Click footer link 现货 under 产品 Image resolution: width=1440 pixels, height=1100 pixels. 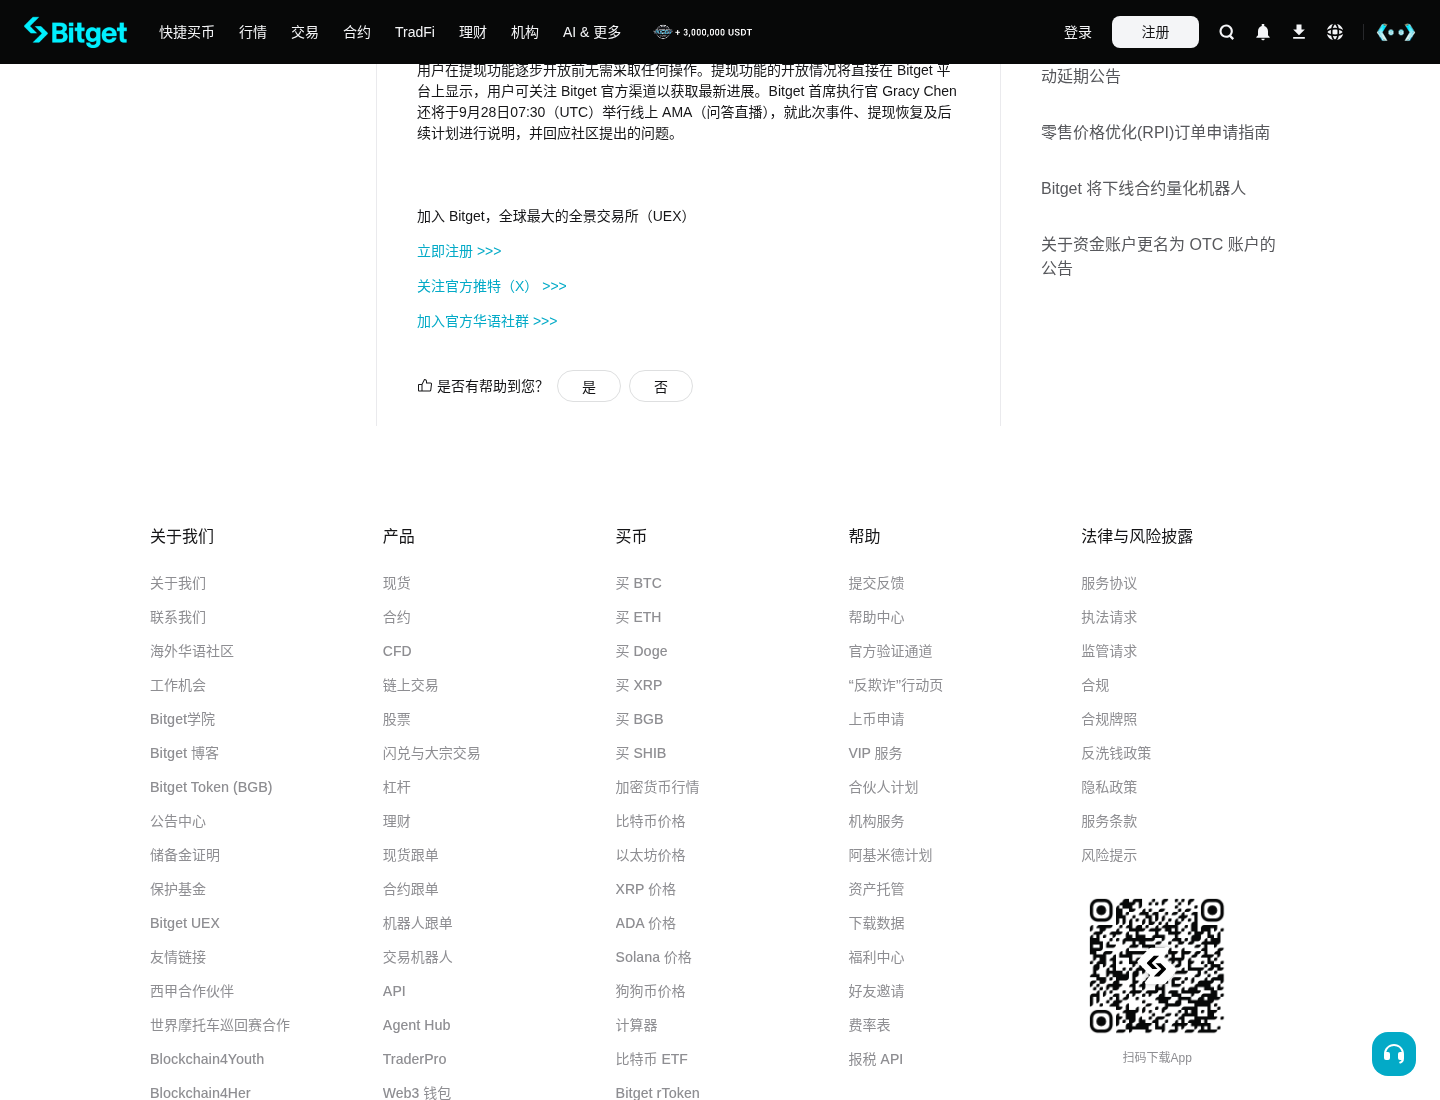click(397, 583)
